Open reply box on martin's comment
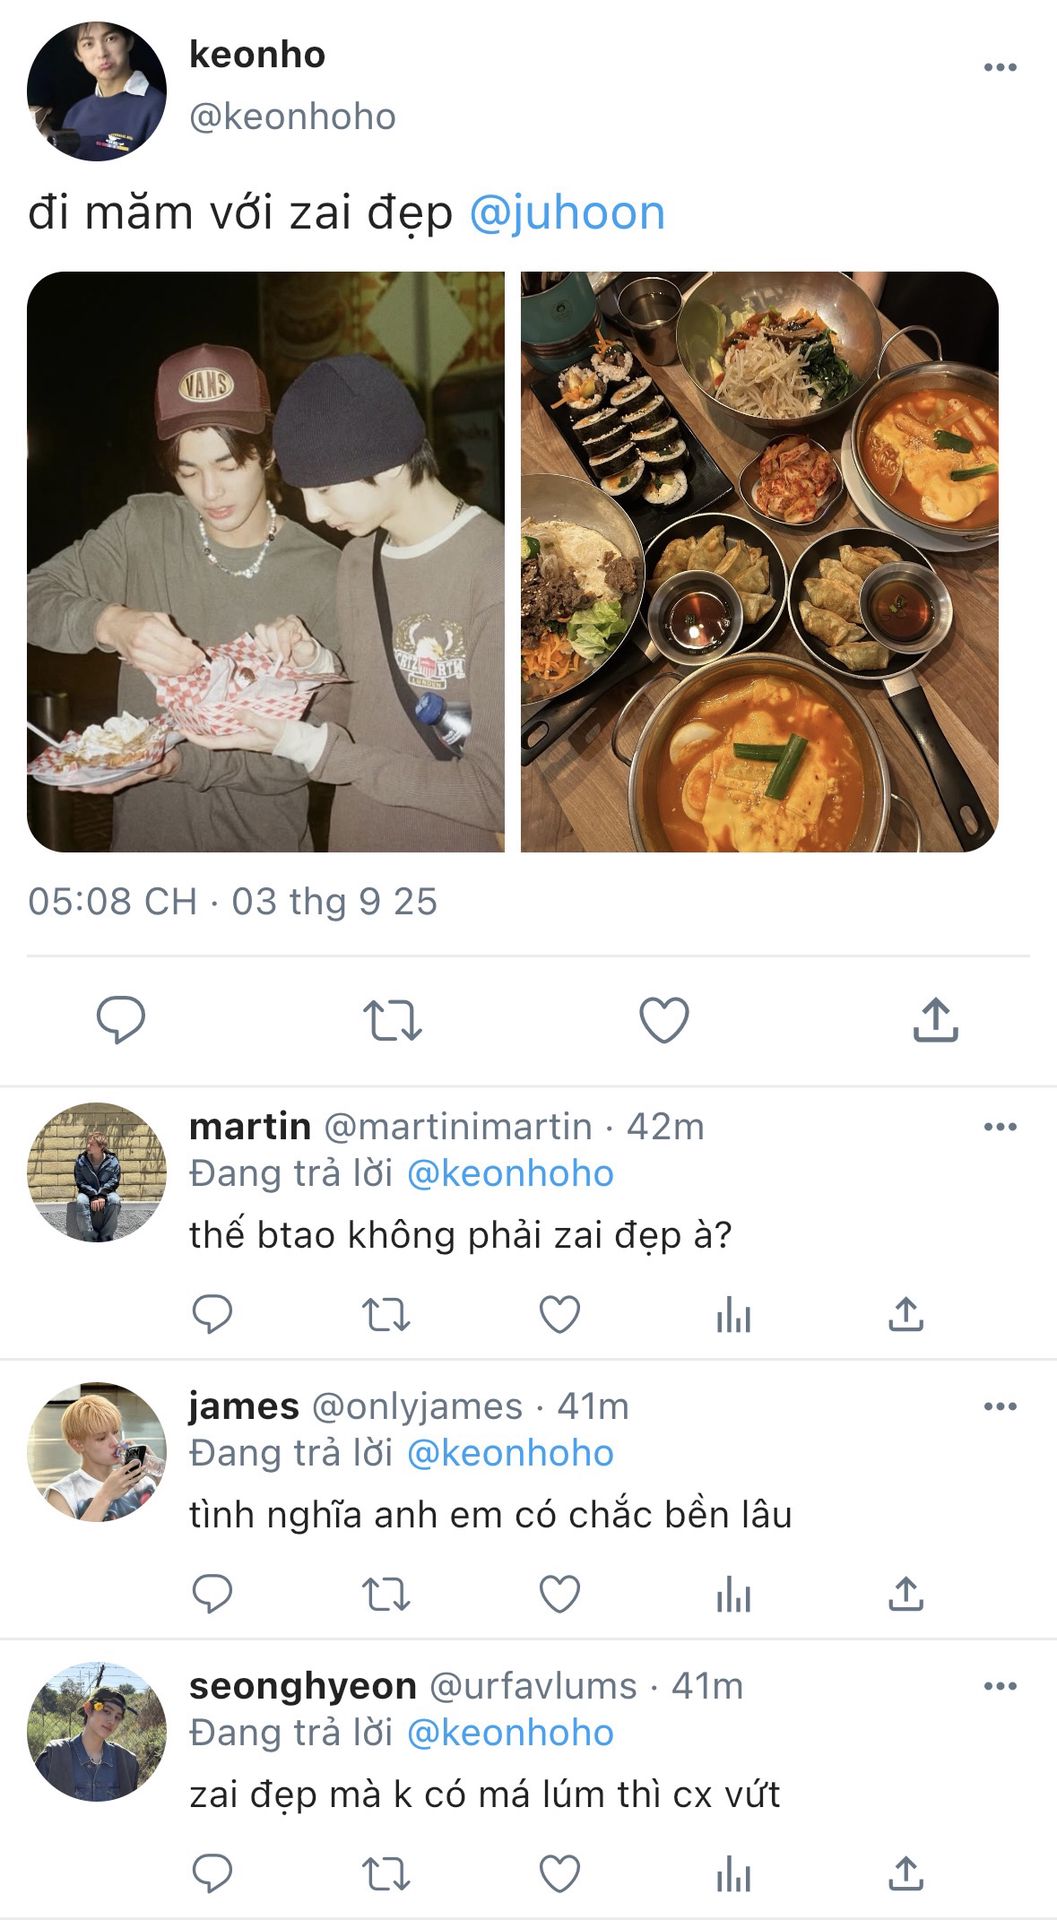Viewport: 1057px width, 1920px height. click(212, 1314)
